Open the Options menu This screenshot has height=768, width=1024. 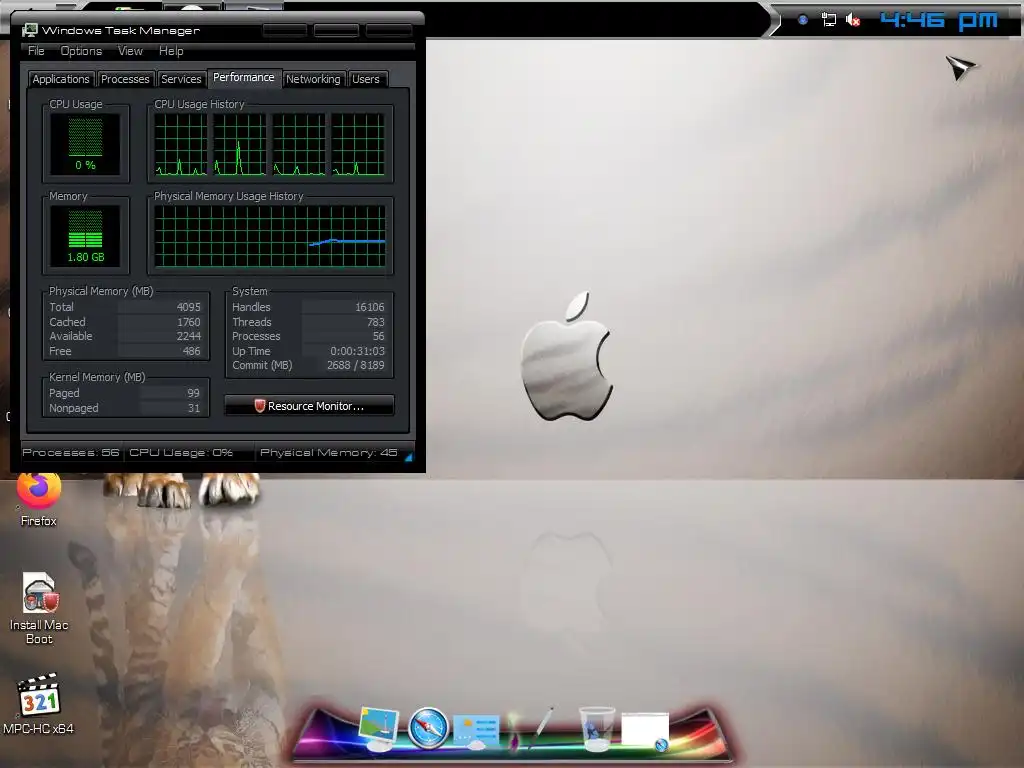81,51
